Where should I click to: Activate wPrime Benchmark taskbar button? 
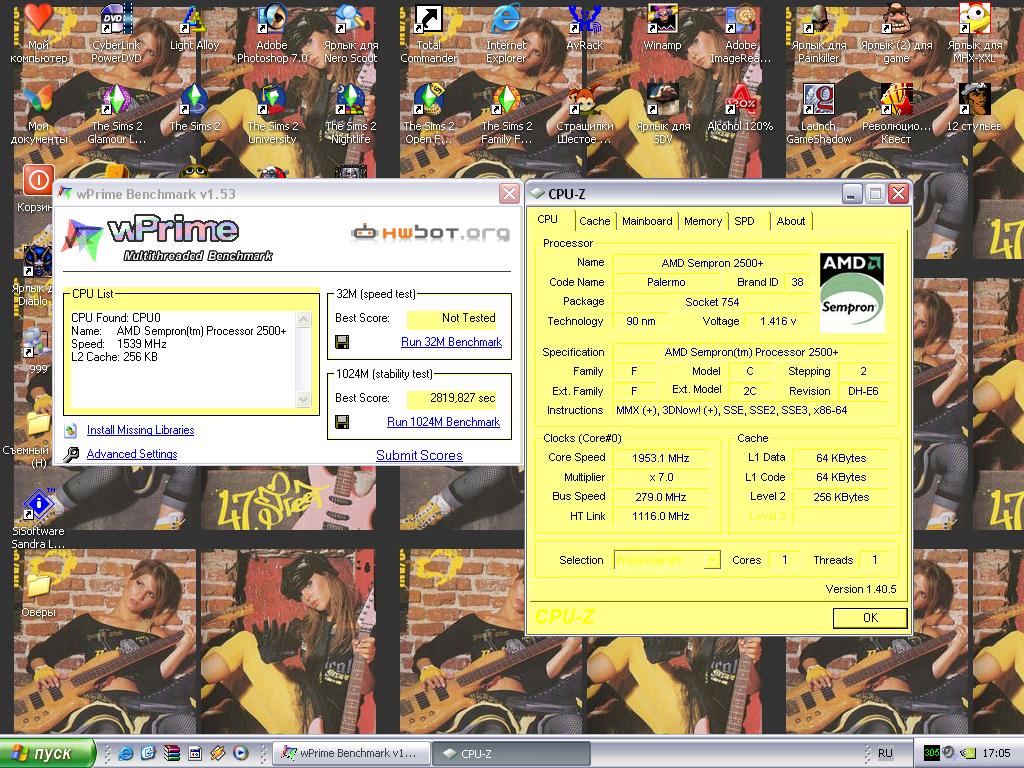coord(351,753)
